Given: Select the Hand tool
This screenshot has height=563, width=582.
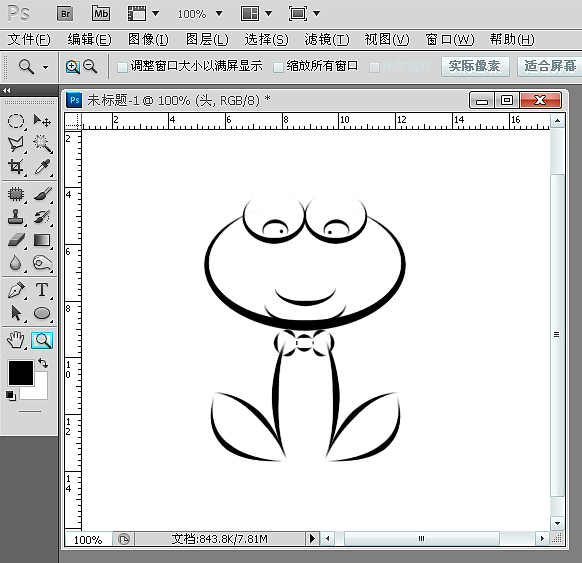Looking at the screenshot, I should click(16, 340).
